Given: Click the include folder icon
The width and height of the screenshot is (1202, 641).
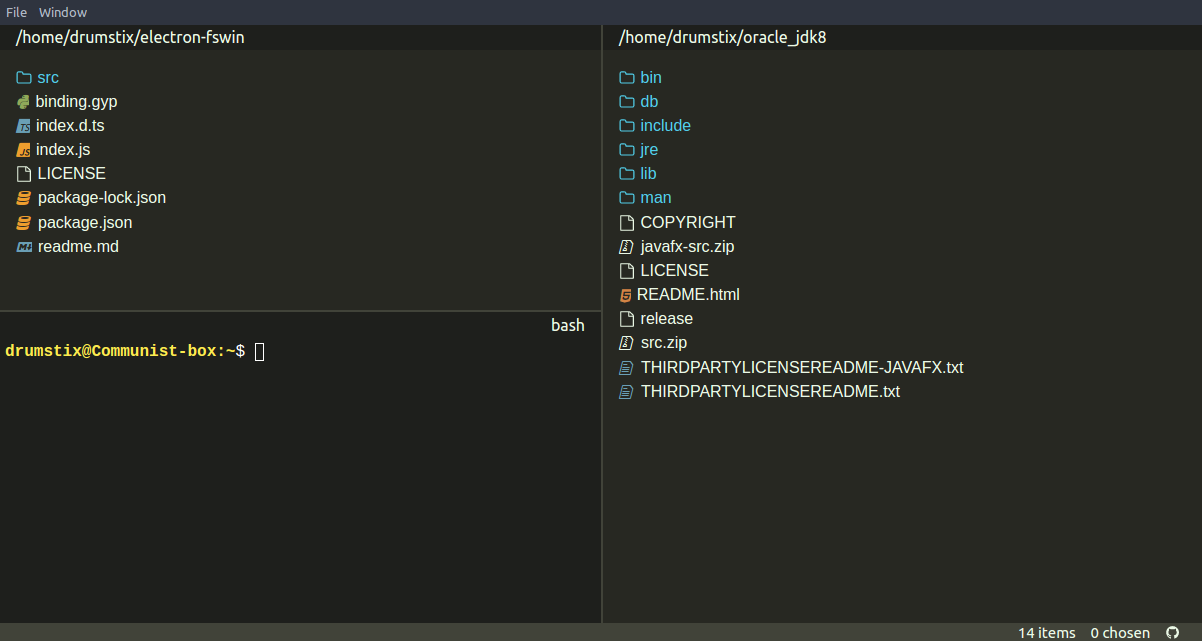Looking at the screenshot, I should click(627, 125).
